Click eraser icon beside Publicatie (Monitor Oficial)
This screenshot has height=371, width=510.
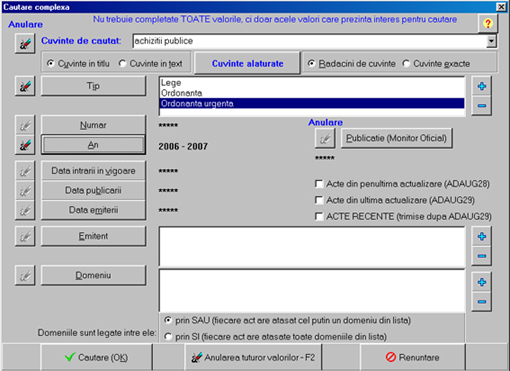pyautogui.click(x=325, y=138)
